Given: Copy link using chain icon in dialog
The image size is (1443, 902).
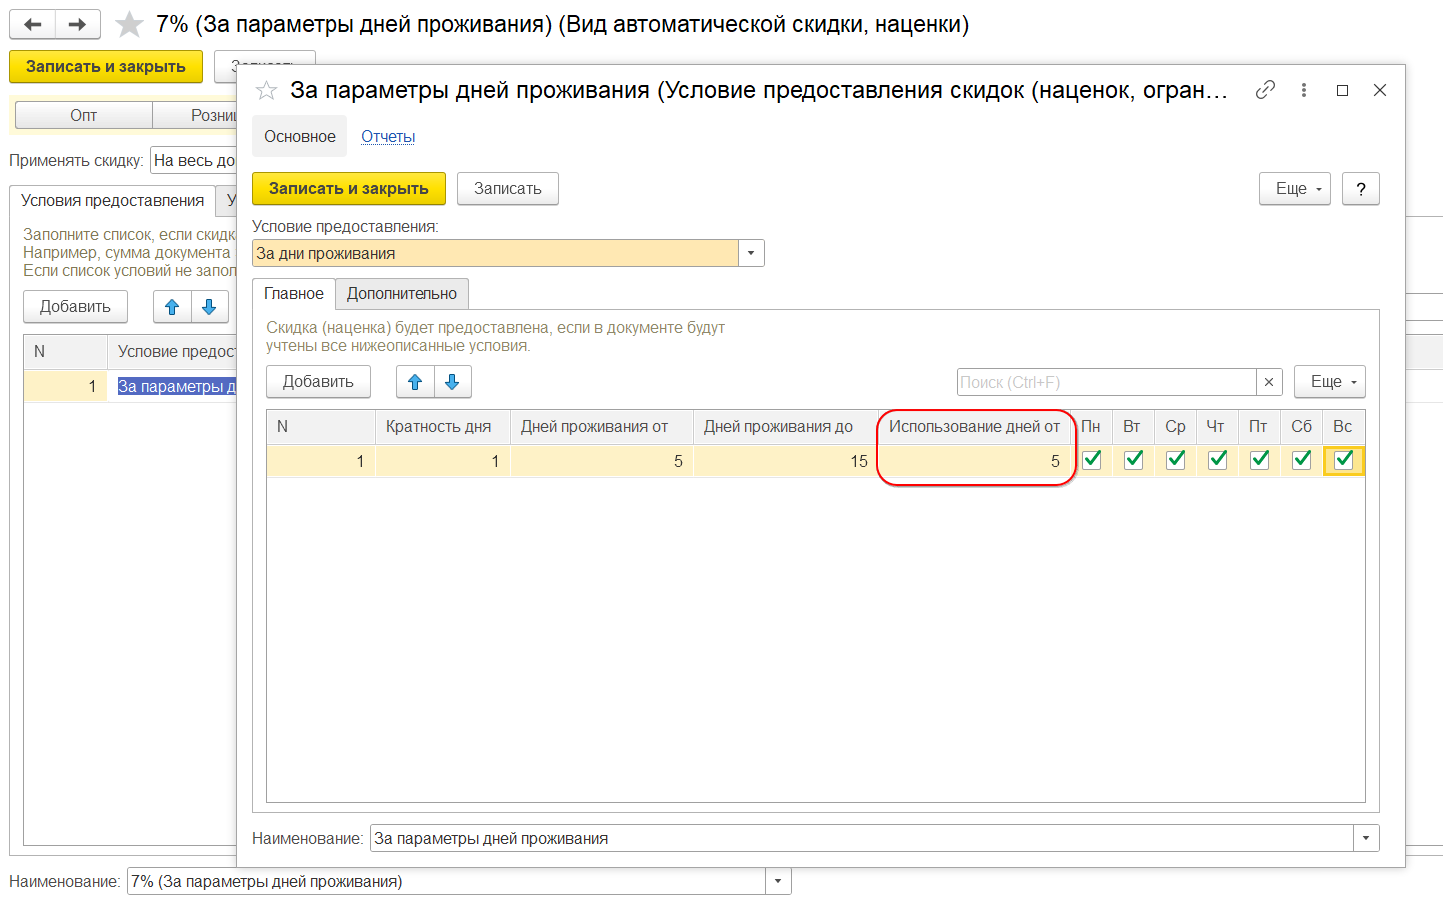Looking at the screenshot, I should pyautogui.click(x=1265, y=90).
